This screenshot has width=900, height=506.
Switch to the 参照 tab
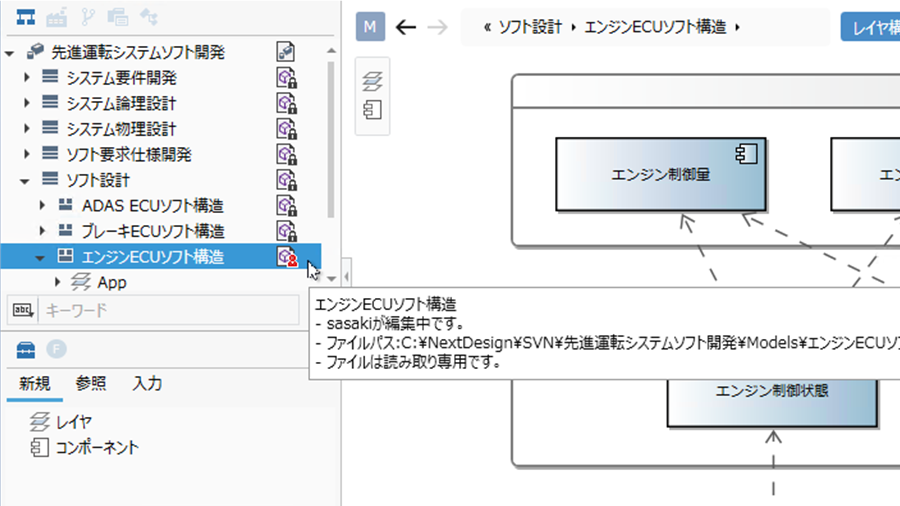tap(91, 384)
